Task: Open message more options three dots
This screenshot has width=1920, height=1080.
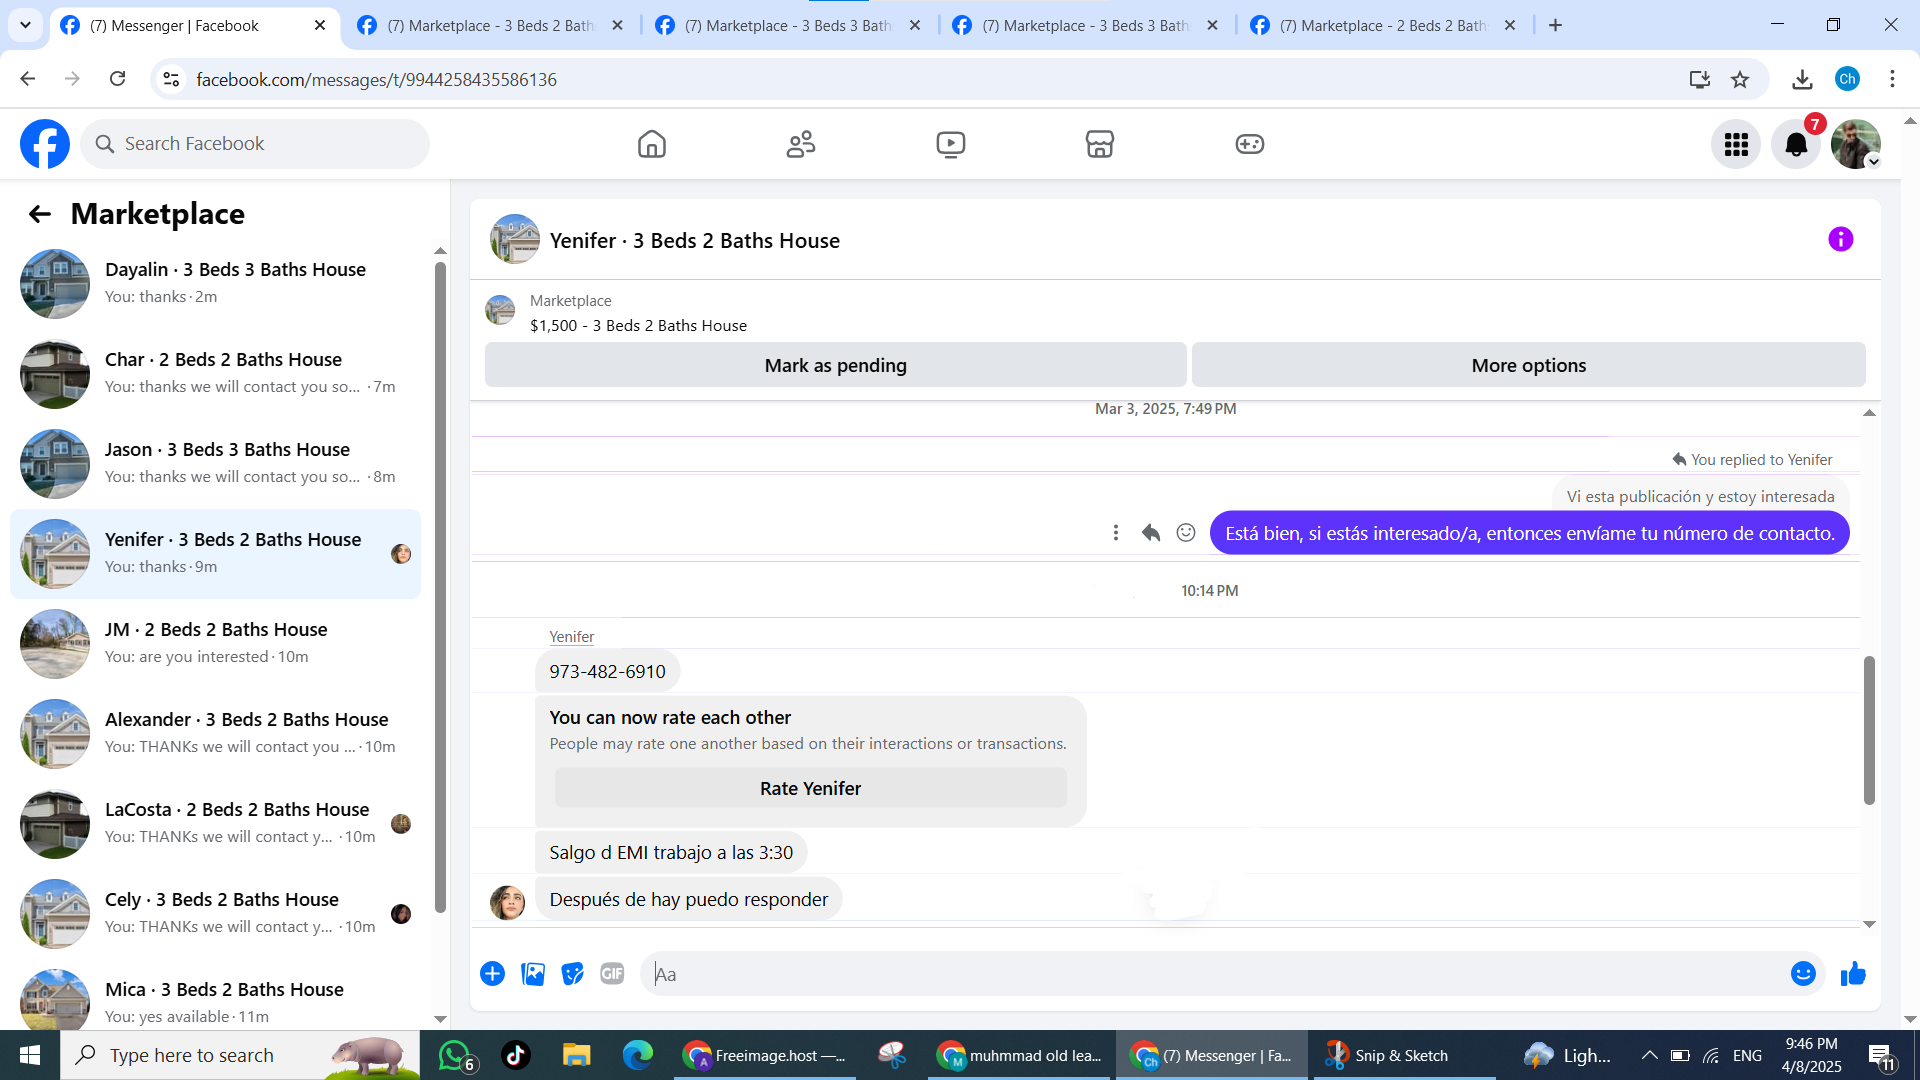Action: tap(1116, 533)
